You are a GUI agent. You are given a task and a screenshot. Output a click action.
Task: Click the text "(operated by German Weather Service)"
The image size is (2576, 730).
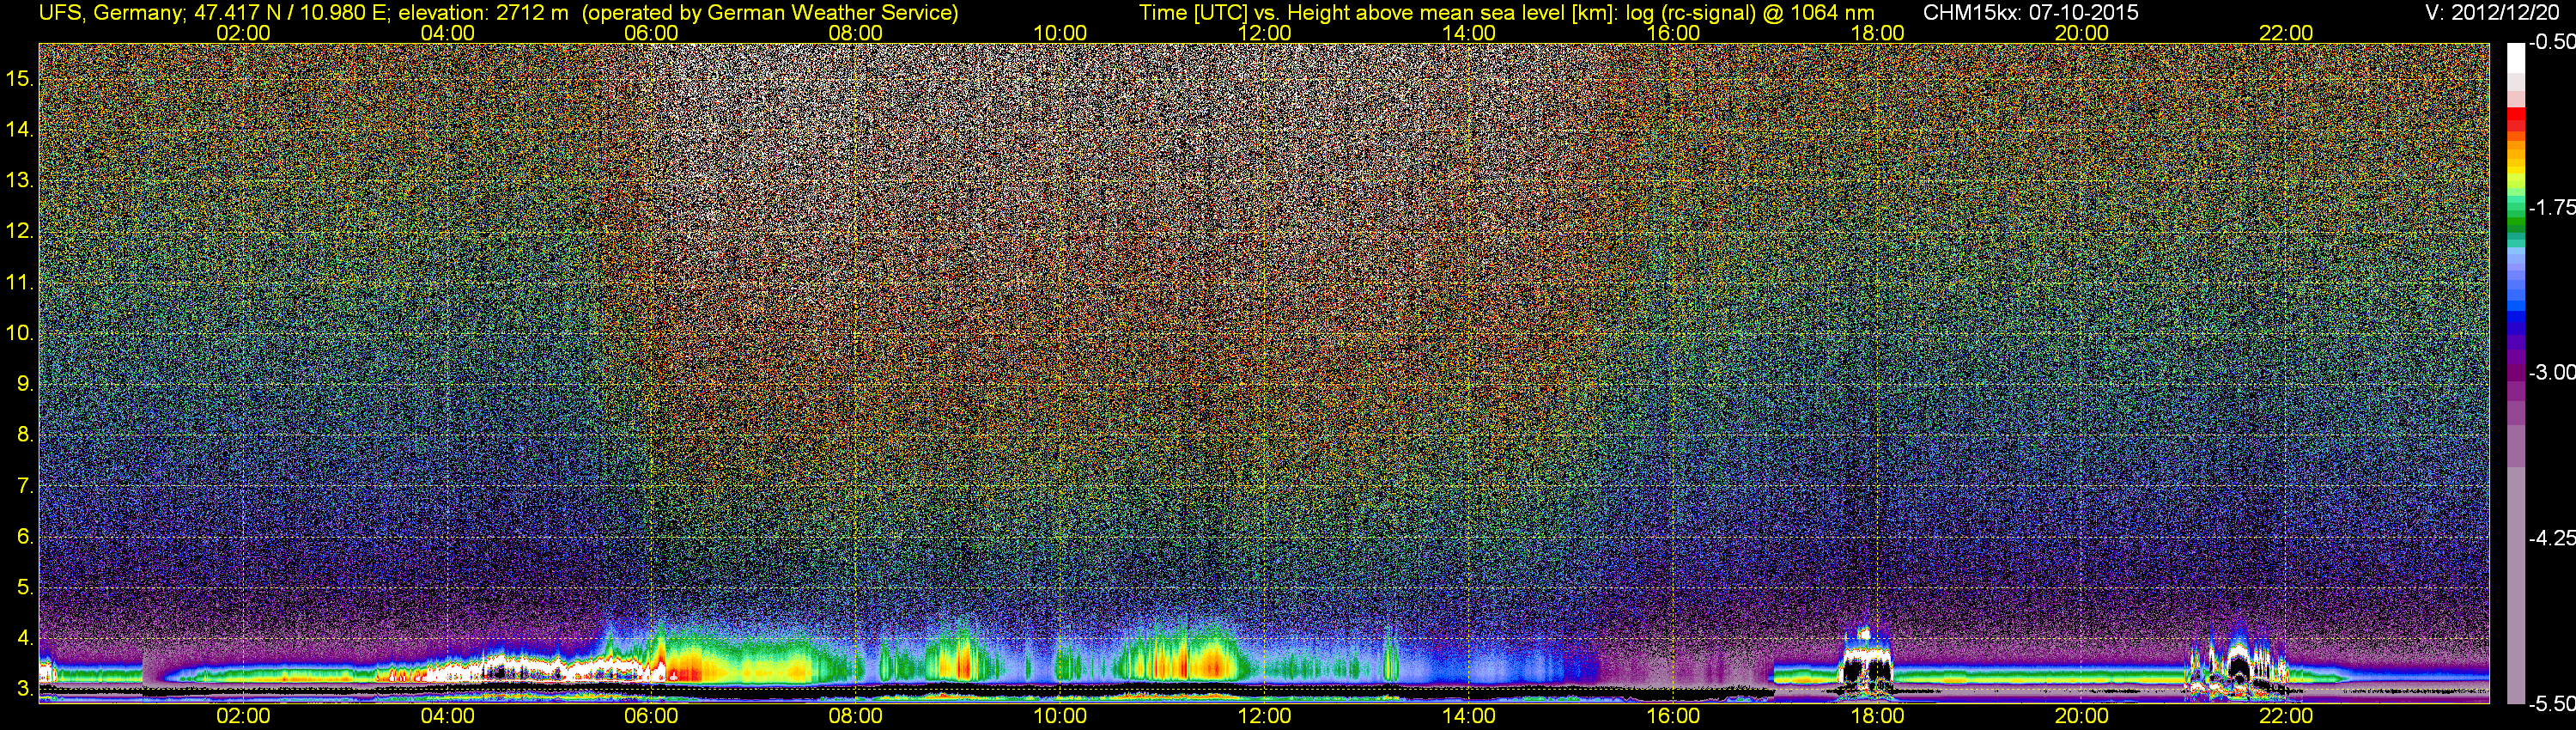769,12
